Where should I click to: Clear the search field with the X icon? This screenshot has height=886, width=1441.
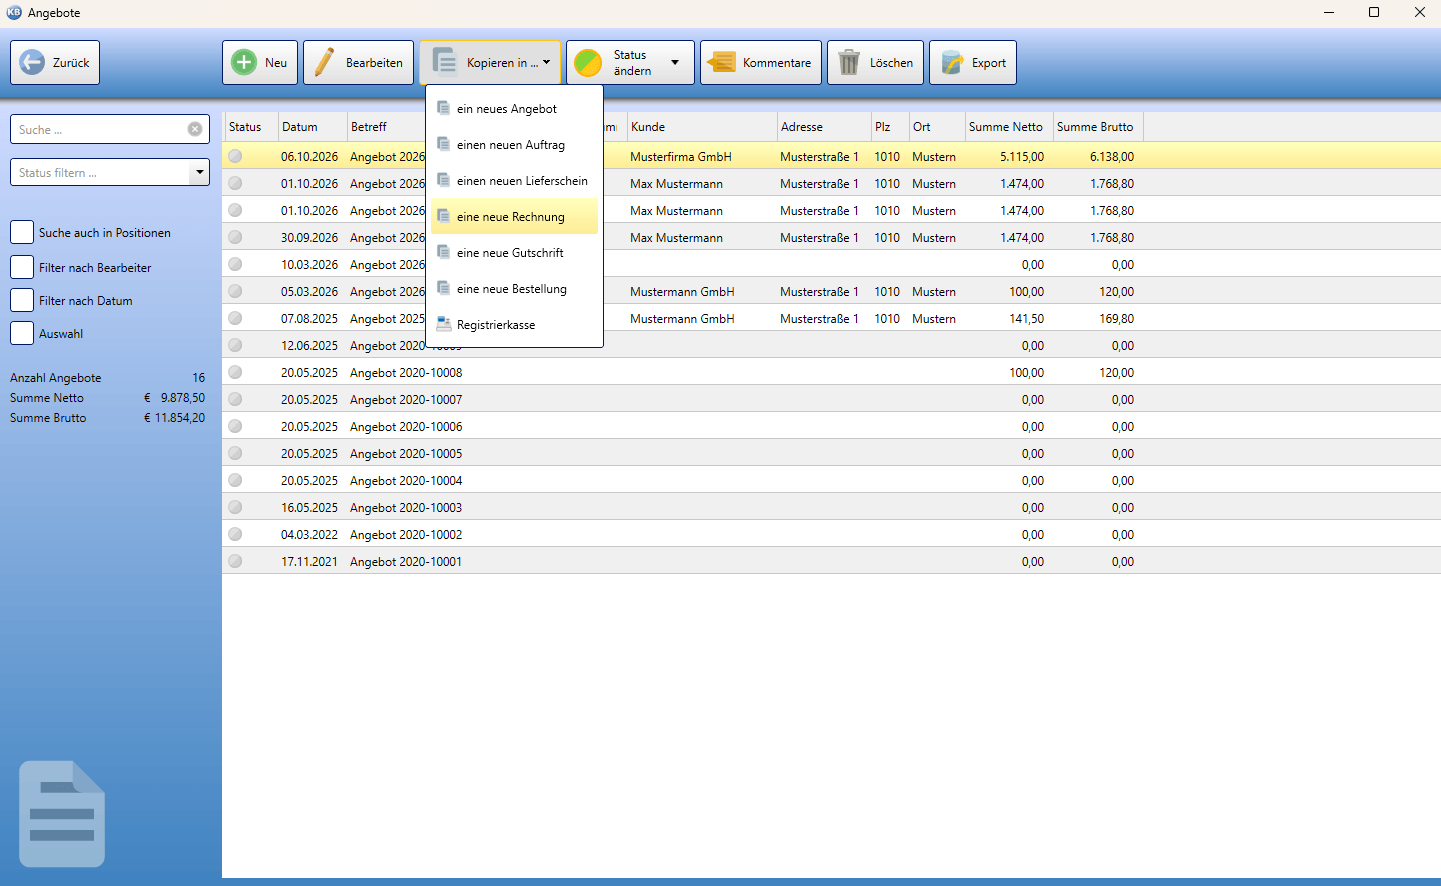click(195, 129)
